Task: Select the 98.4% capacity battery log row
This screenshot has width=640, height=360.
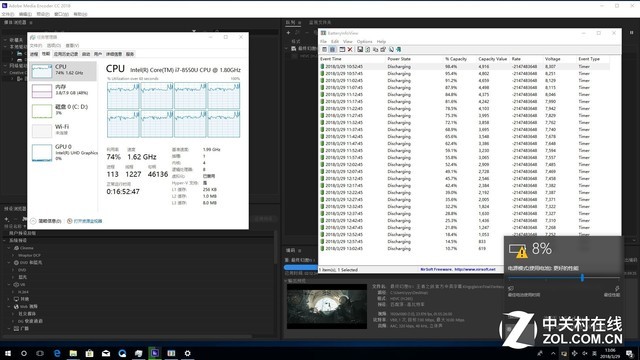Action: pos(464,67)
